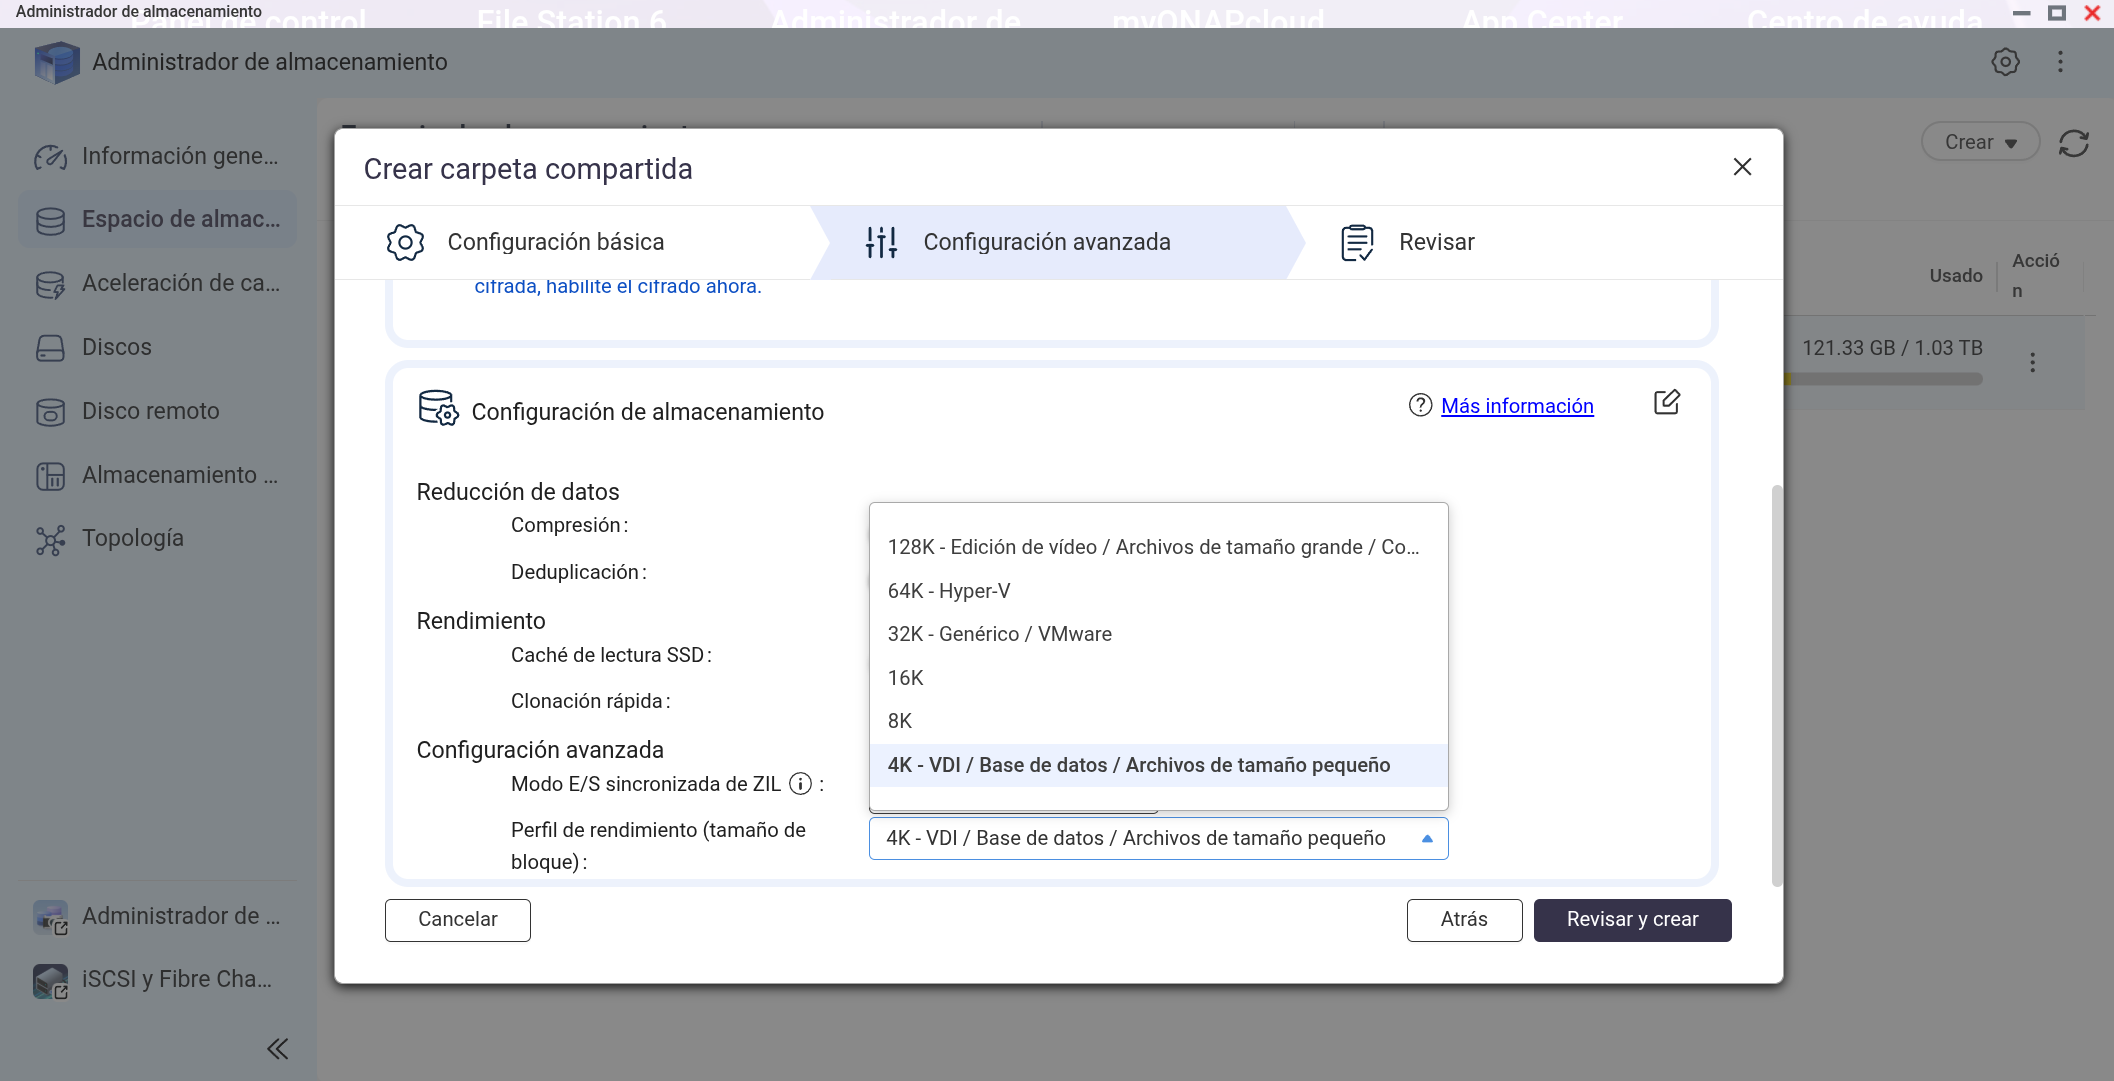Collapse the Perfil de rendimiento dropdown
Image resolution: width=2114 pixels, height=1081 pixels.
tap(1427, 839)
